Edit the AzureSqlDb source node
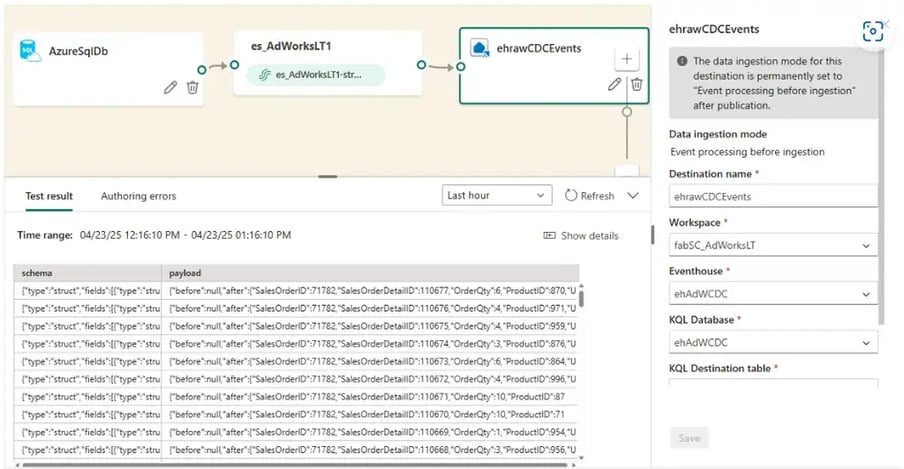This screenshot has width=904, height=469. (x=170, y=88)
